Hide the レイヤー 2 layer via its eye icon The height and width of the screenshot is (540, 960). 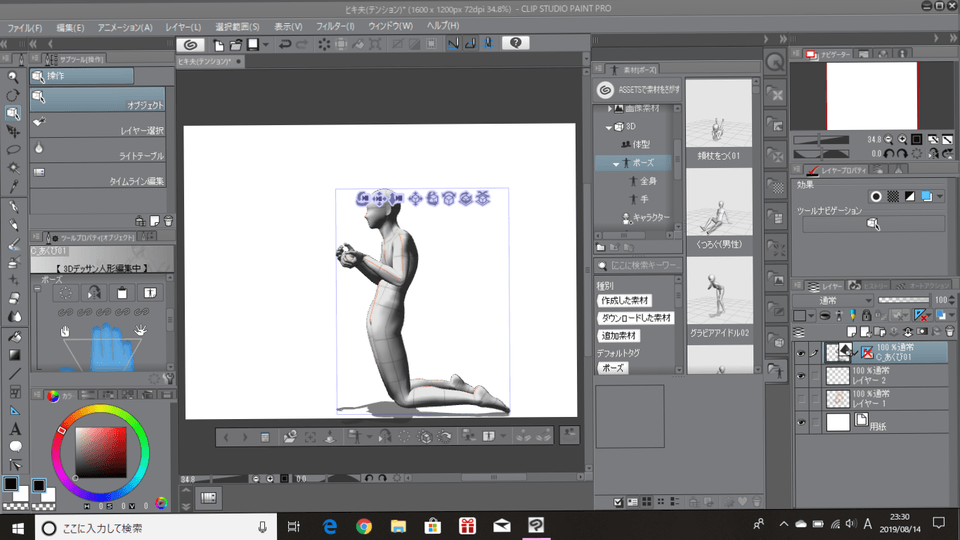click(x=800, y=375)
